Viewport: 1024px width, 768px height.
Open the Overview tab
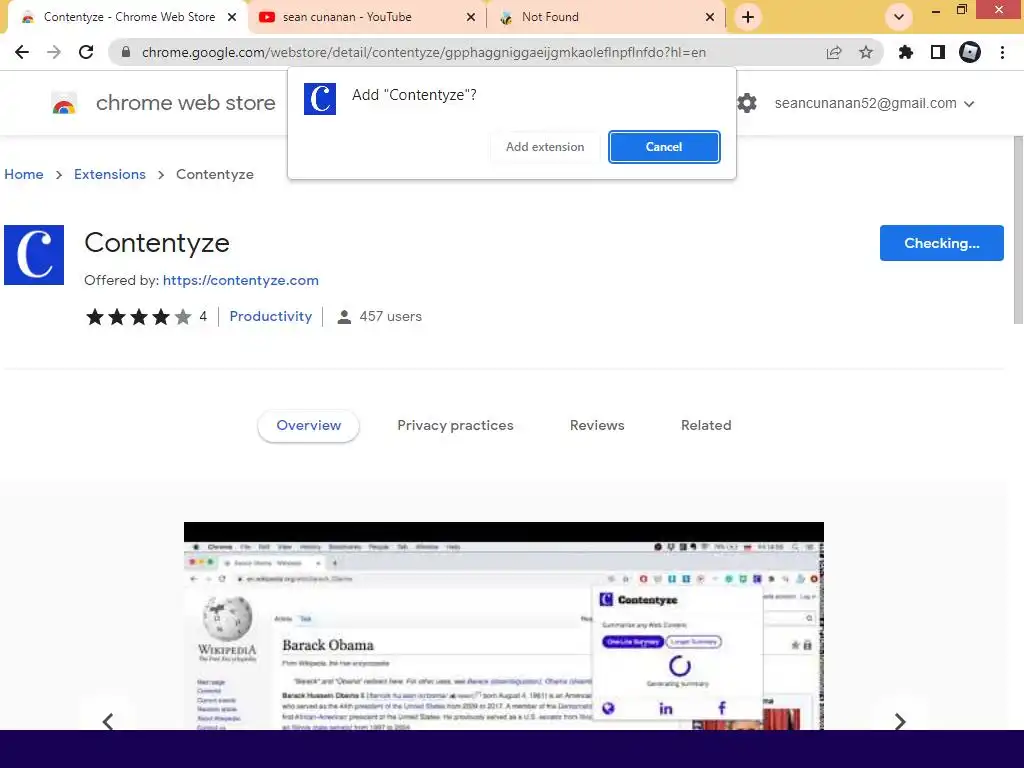point(308,426)
